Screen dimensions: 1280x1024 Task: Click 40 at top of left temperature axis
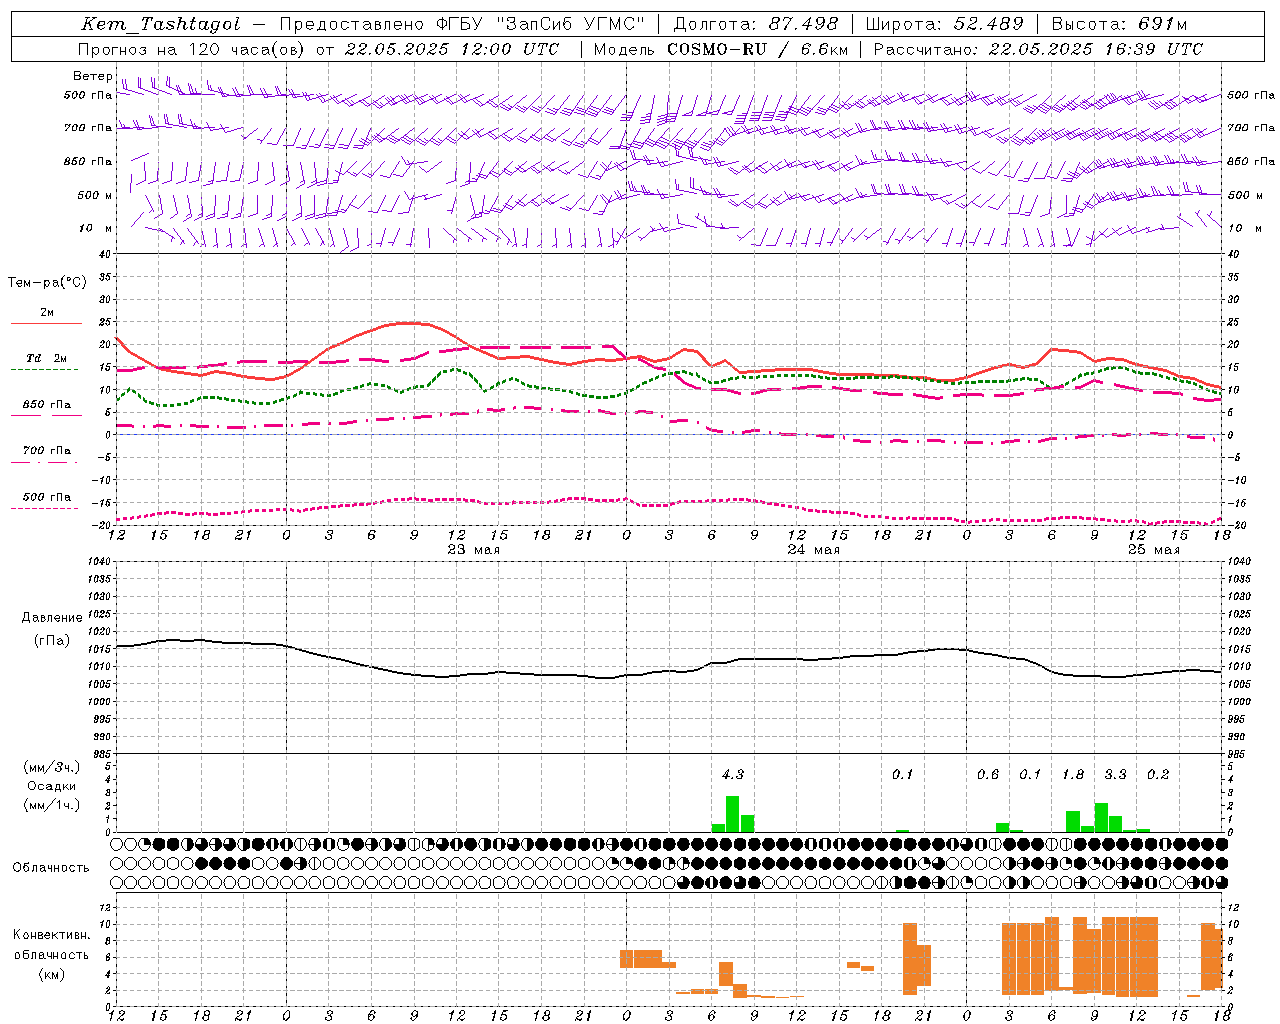coord(104,254)
